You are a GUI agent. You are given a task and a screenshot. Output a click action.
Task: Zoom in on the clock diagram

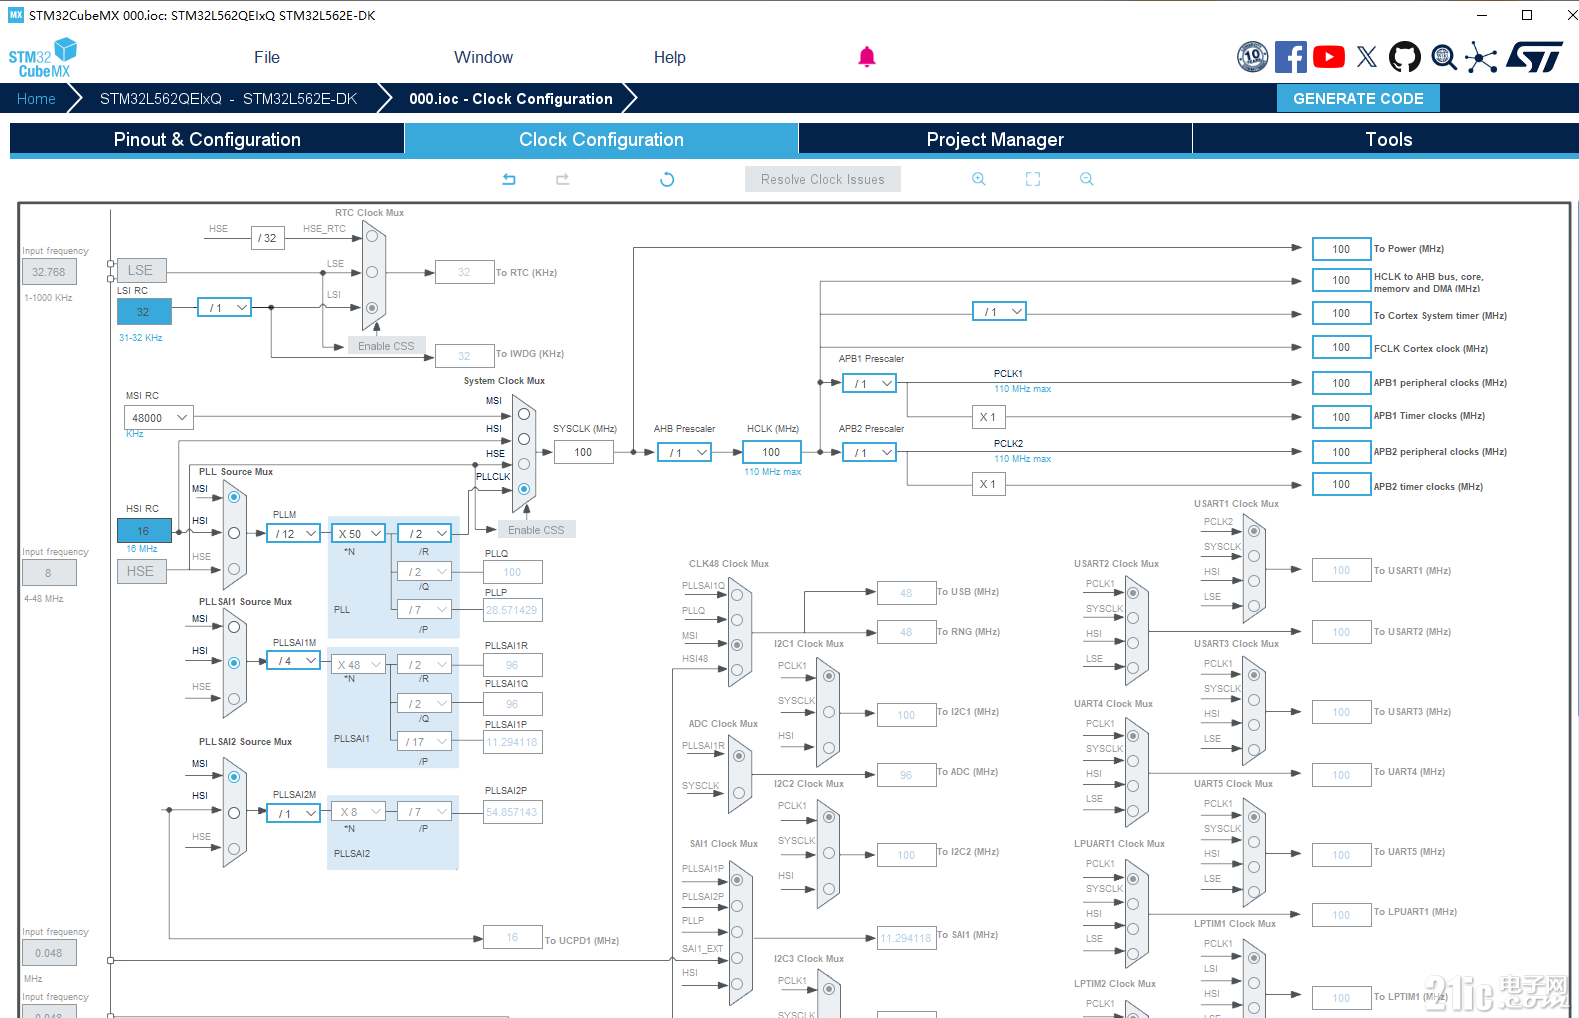[x=979, y=179]
